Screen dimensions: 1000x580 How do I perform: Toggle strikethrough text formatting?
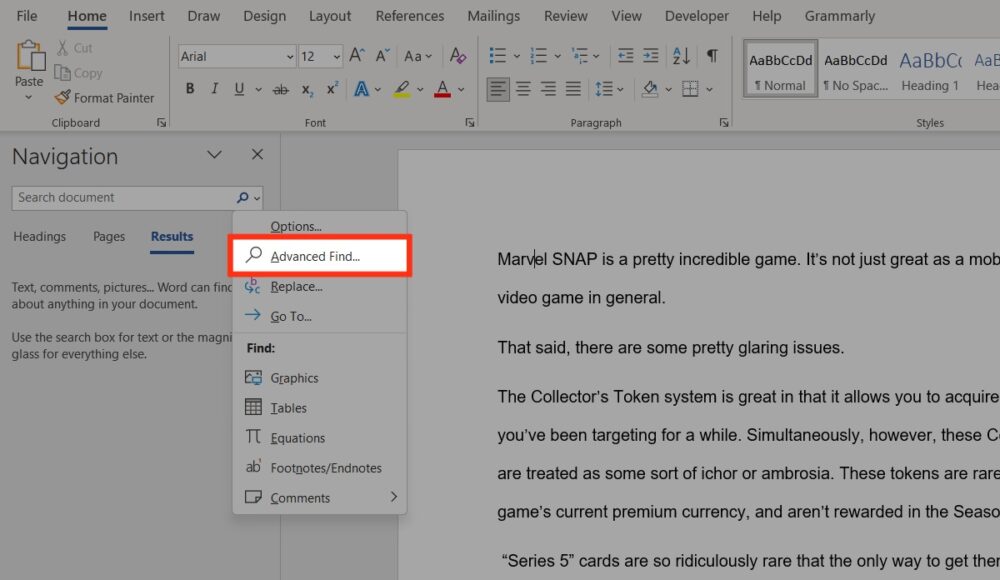(281, 90)
